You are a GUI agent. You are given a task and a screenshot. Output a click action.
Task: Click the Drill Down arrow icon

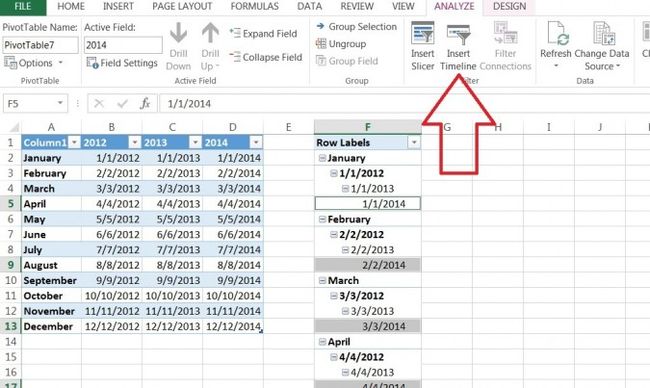178,33
